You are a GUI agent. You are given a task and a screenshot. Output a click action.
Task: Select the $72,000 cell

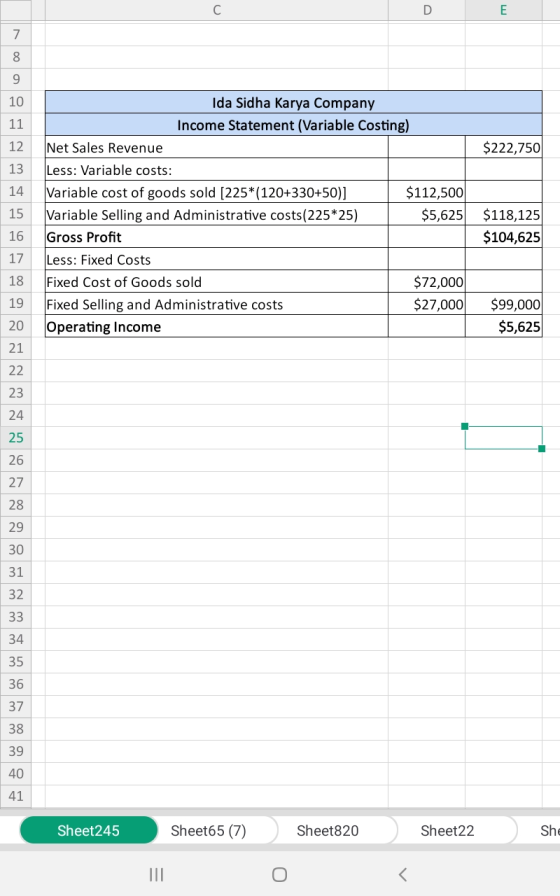[427, 282]
